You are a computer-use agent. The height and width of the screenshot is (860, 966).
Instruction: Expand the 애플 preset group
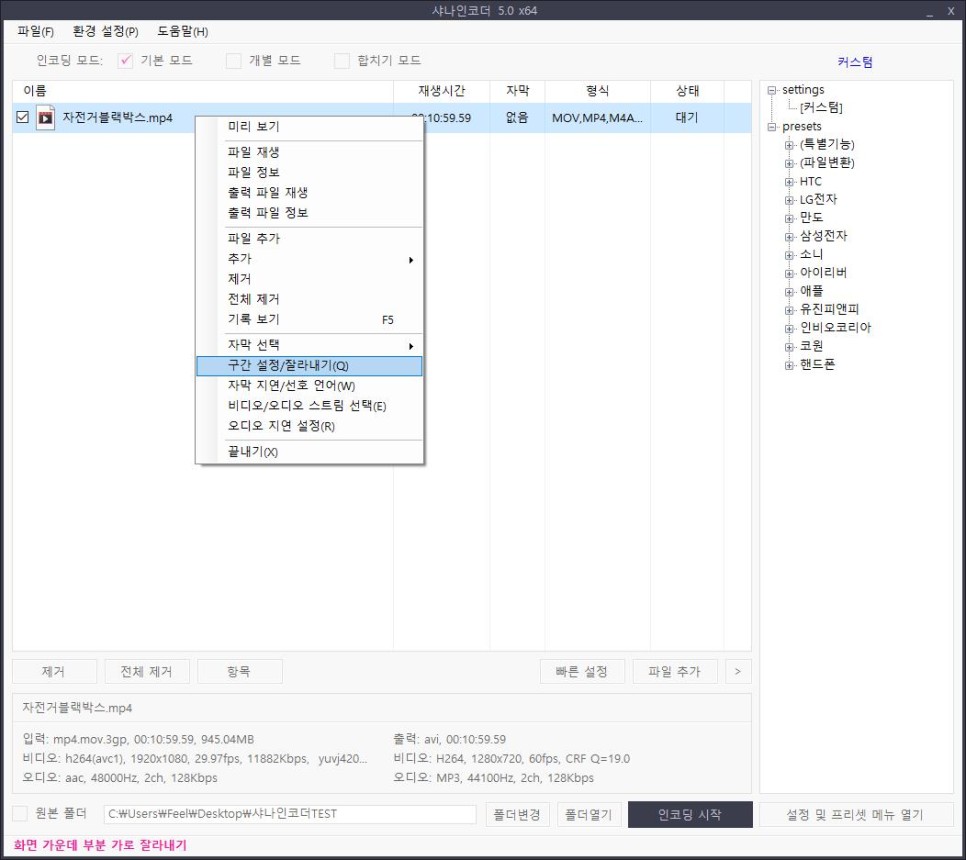point(789,291)
